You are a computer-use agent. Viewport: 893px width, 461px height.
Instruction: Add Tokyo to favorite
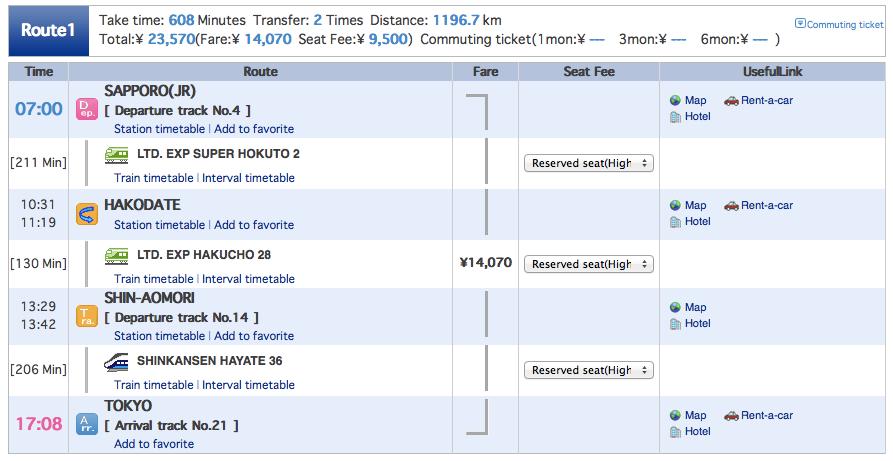154,444
